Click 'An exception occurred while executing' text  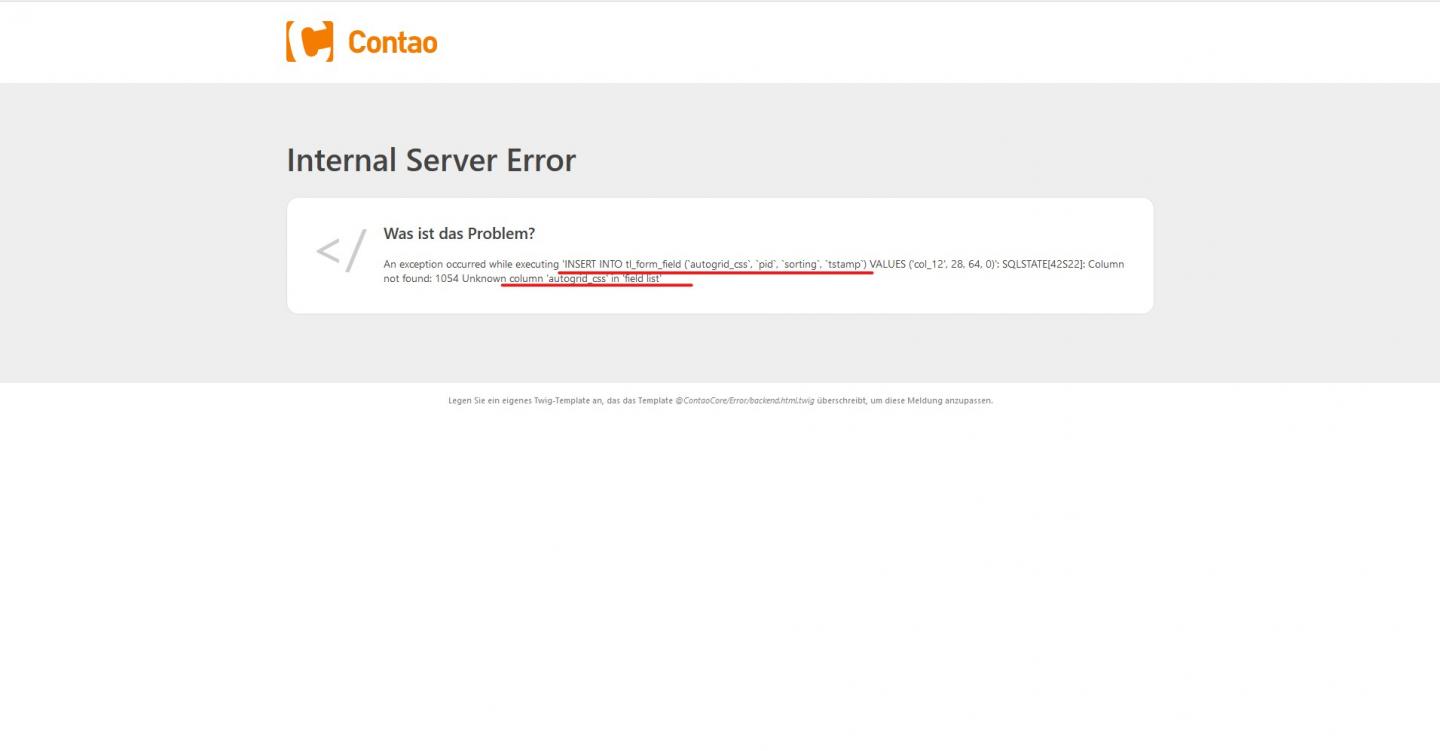point(471,264)
